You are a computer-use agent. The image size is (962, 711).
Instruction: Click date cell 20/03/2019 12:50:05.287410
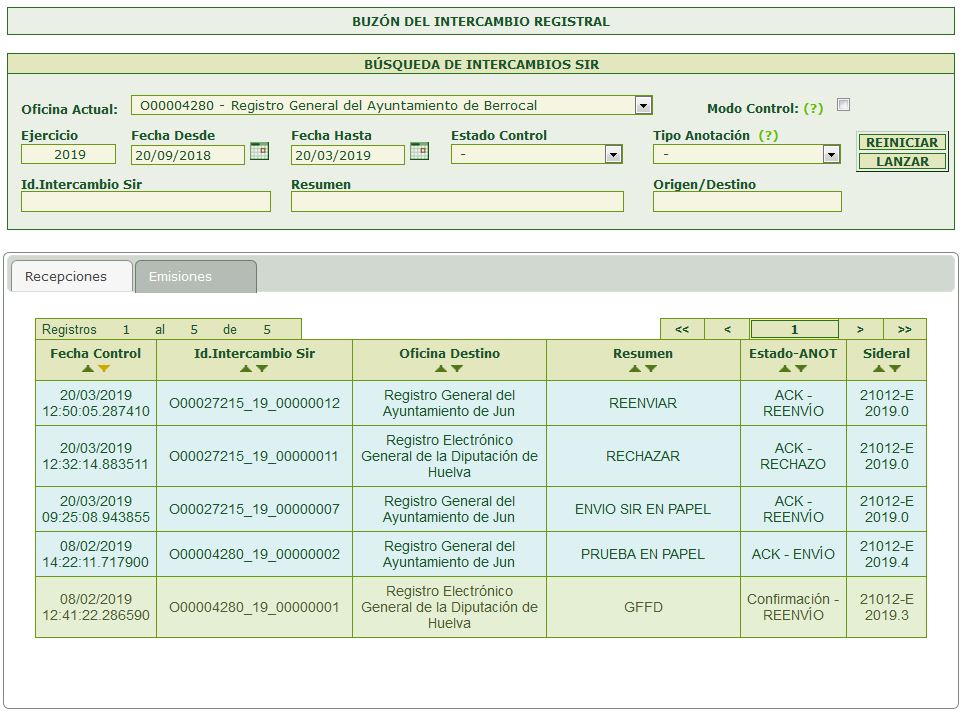point(96,403)
